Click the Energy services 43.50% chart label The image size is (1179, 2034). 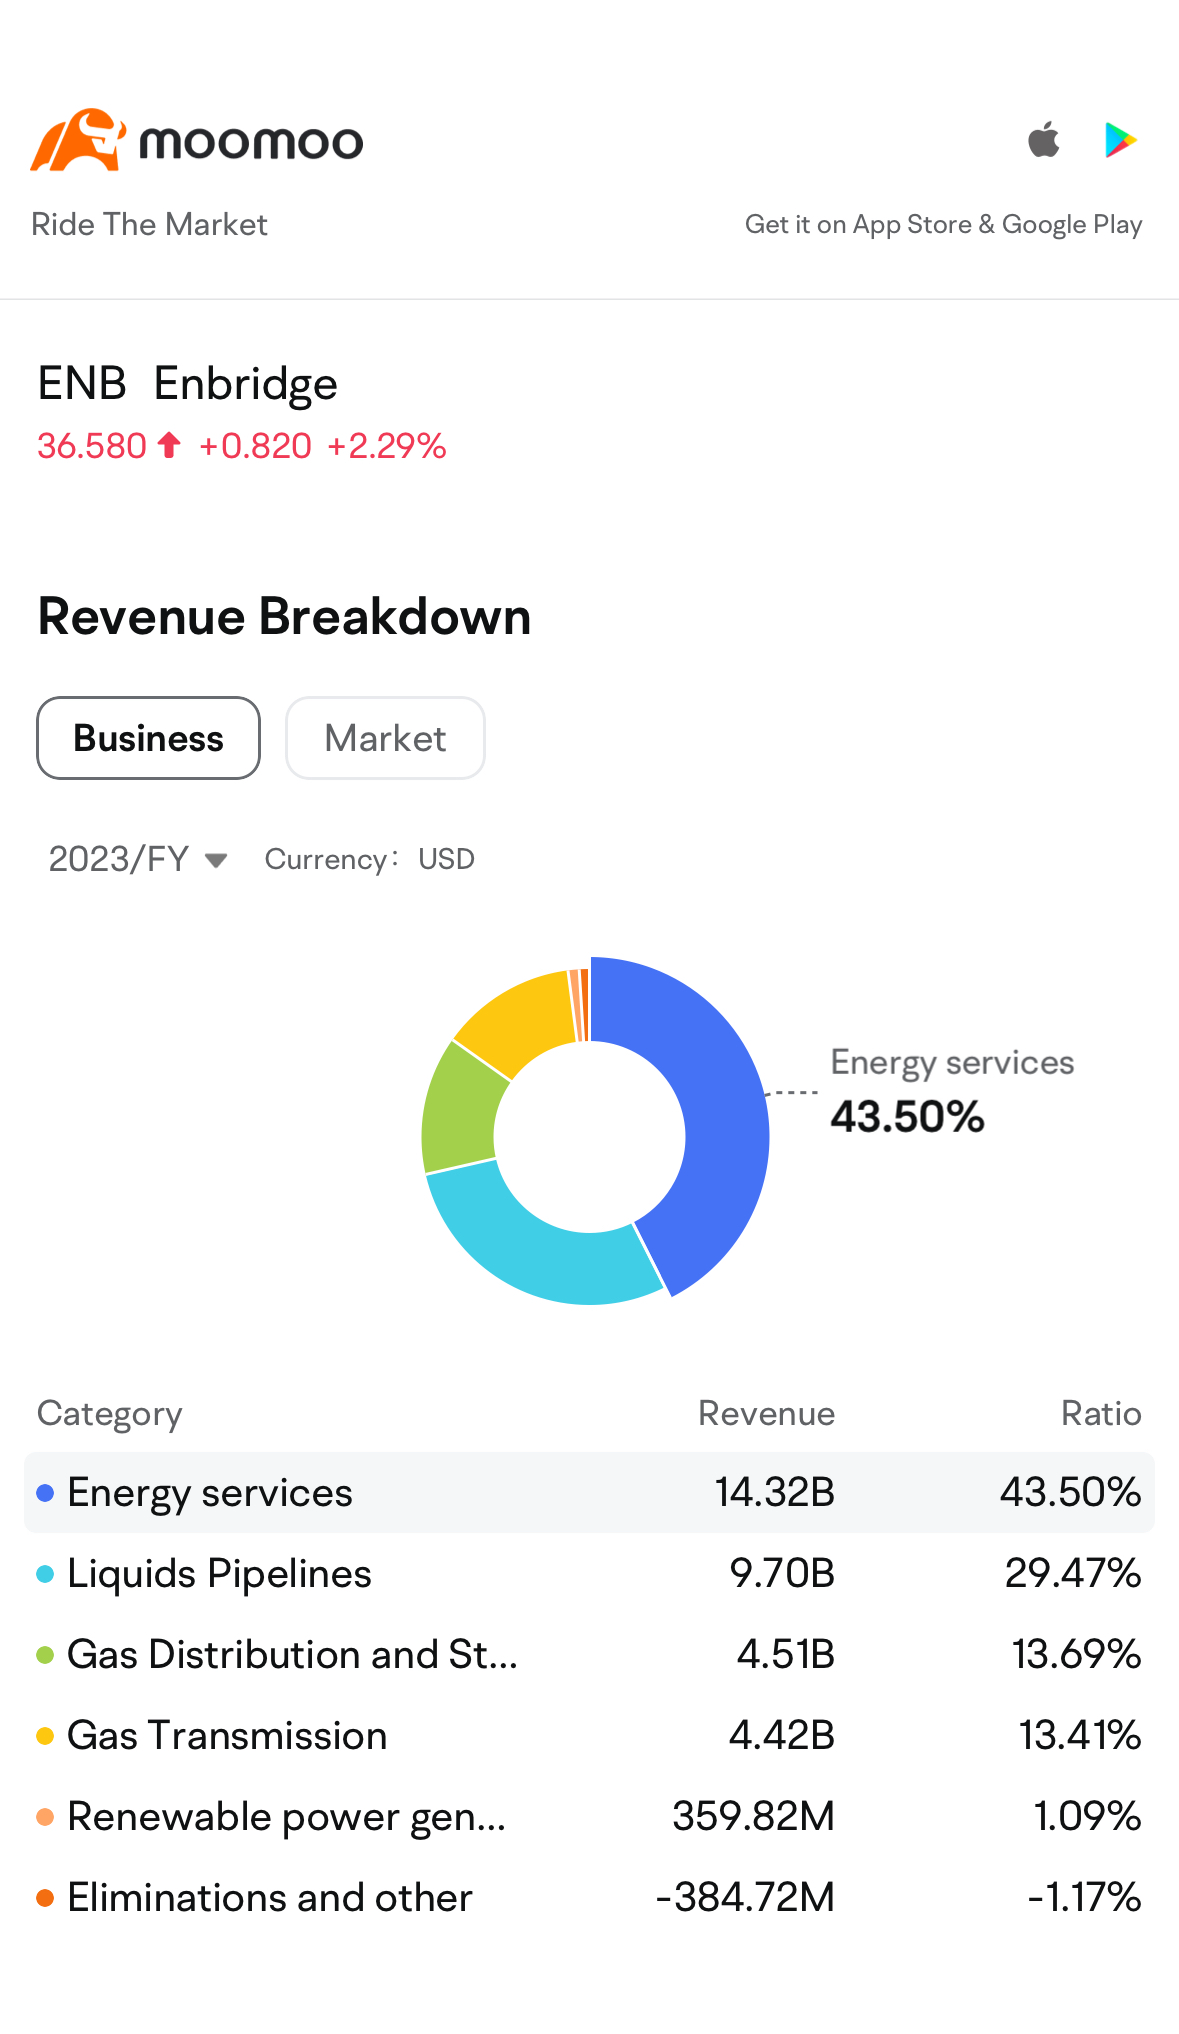point(952,1090)
